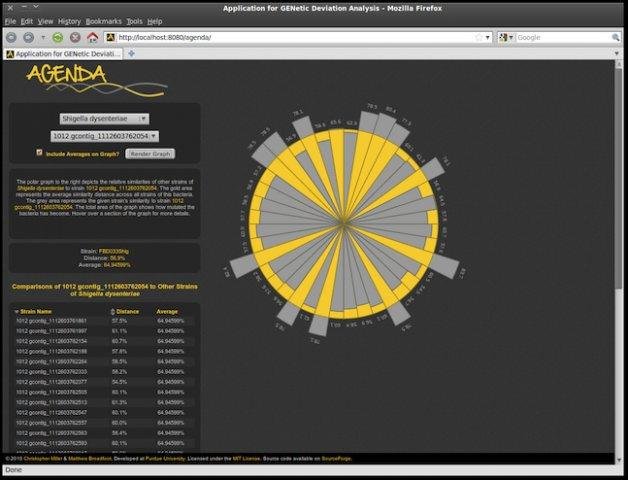This screenshot has height=480, width=628.
Task: Open the list-all-tabs arrow
Action: tap(617, 53)
